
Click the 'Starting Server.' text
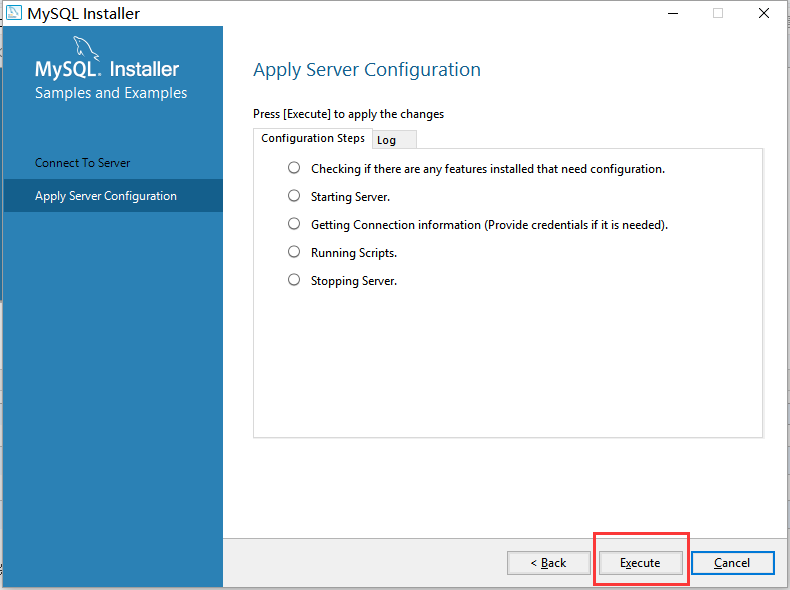coord(350,197)
